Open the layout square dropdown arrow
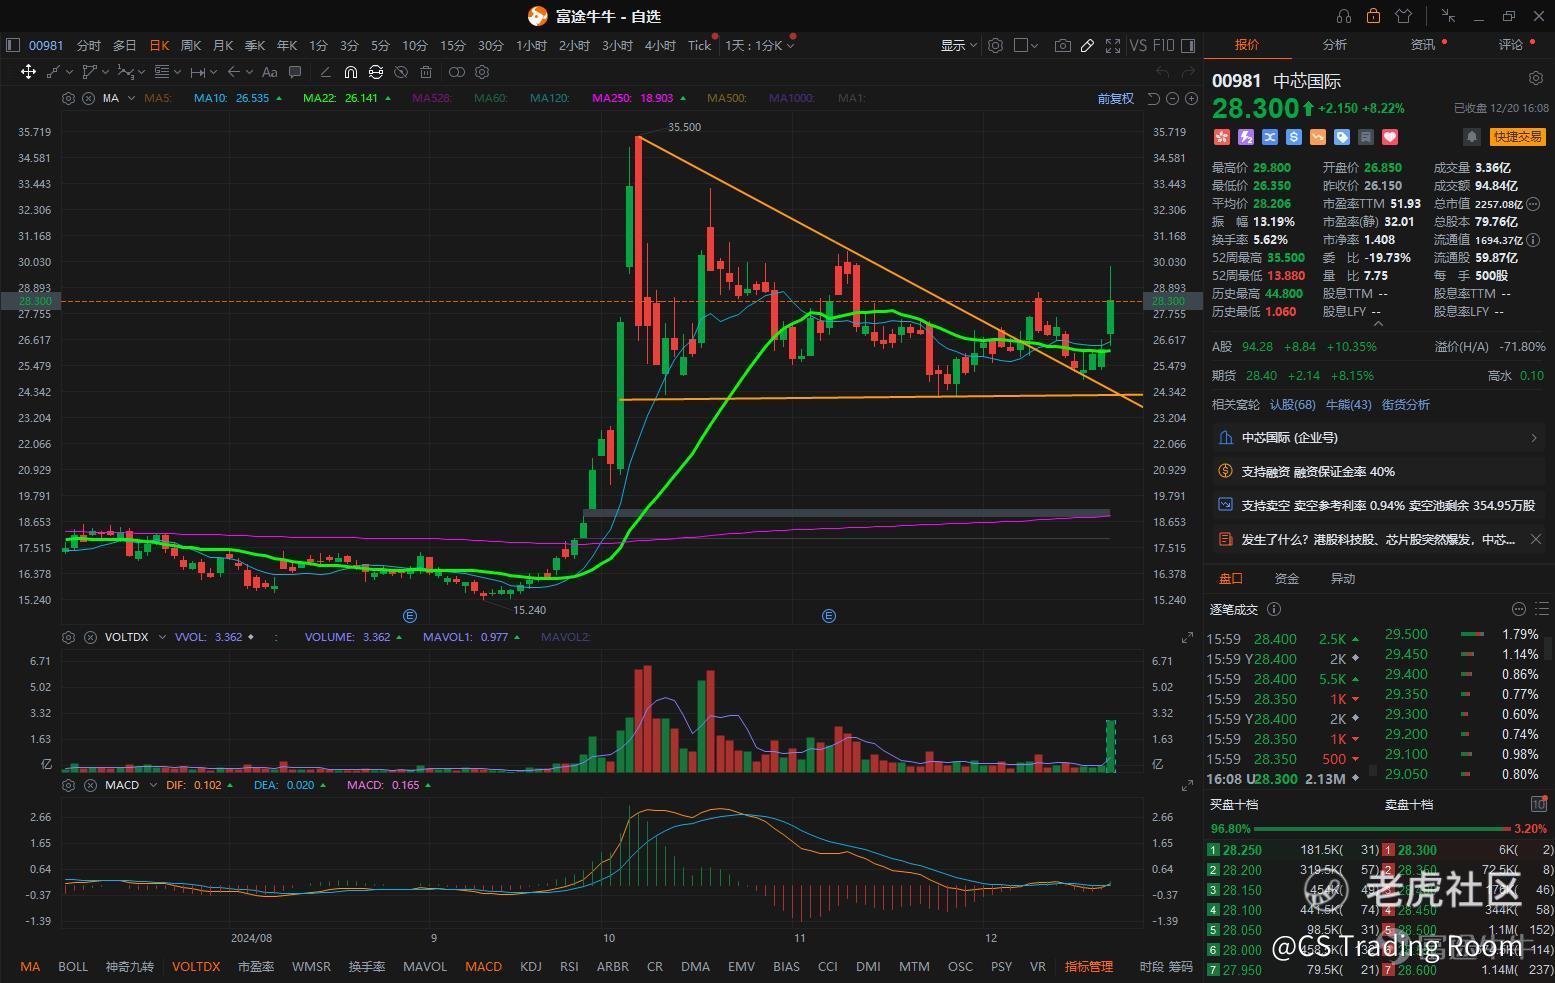Image resolution: width=1555 pixels, height=983 pixels. 1034,45
